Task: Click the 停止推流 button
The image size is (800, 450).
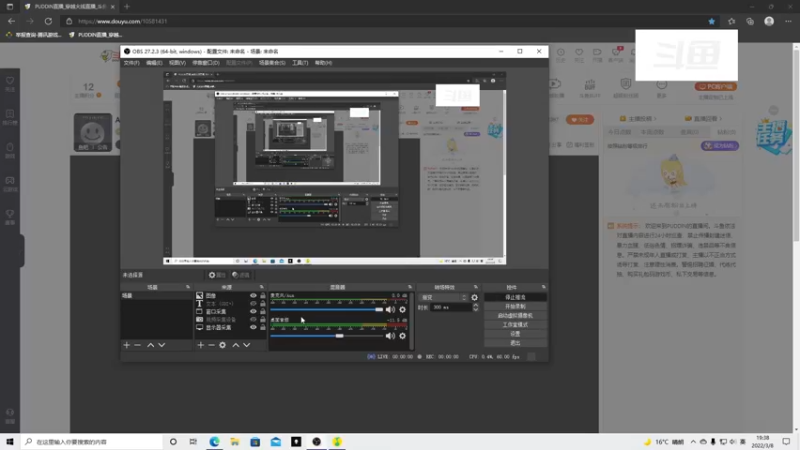Action: (x=515, y=297)
